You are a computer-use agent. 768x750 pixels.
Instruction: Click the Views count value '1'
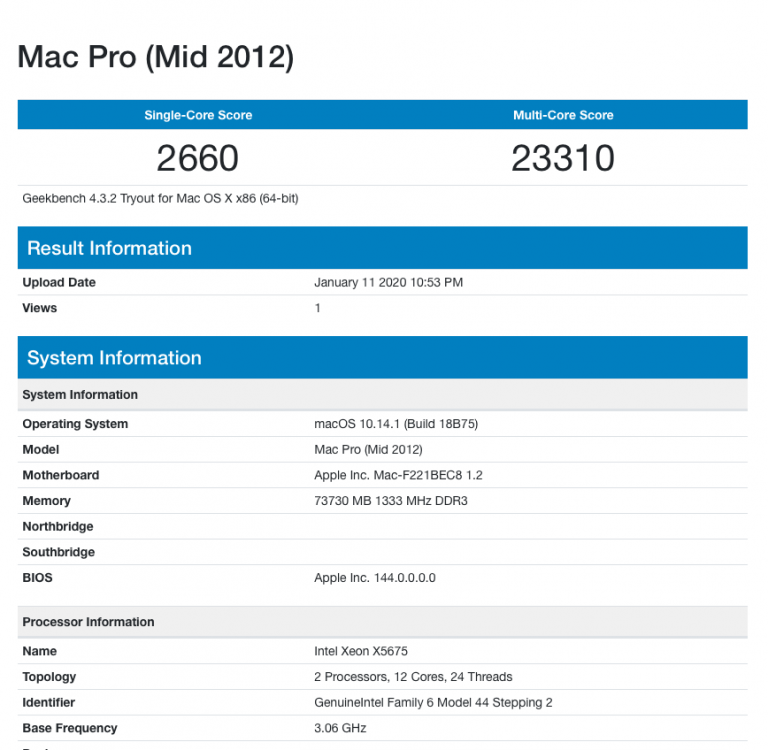pyautogui.click(x=317, y=308)
